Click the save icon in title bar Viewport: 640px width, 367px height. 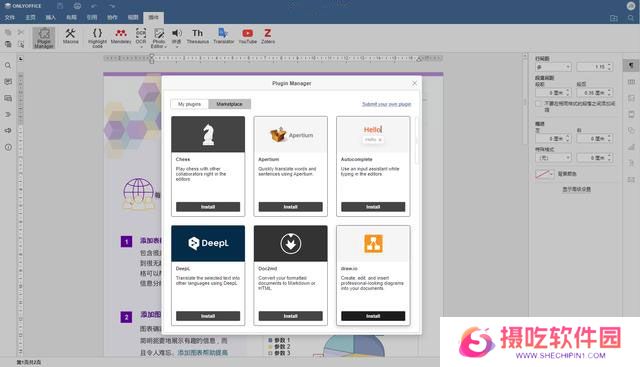coord(60,6)
